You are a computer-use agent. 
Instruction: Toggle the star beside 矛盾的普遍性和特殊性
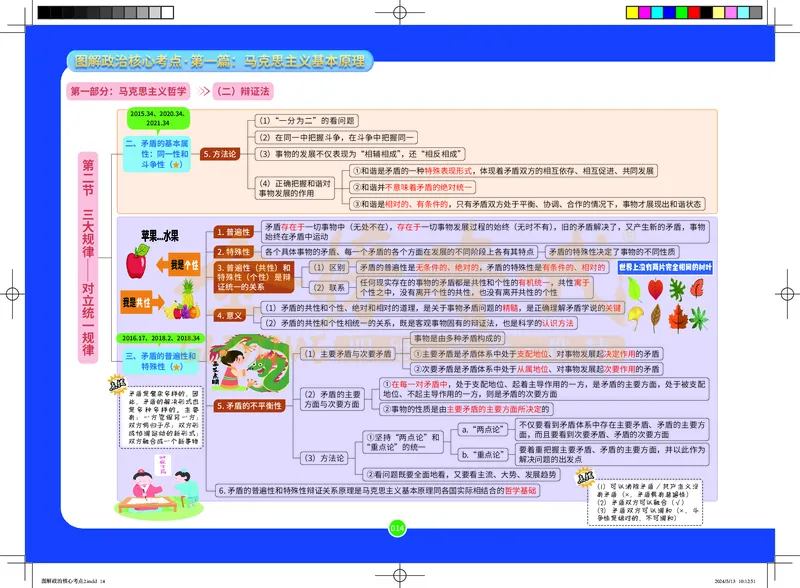(177, 366)
